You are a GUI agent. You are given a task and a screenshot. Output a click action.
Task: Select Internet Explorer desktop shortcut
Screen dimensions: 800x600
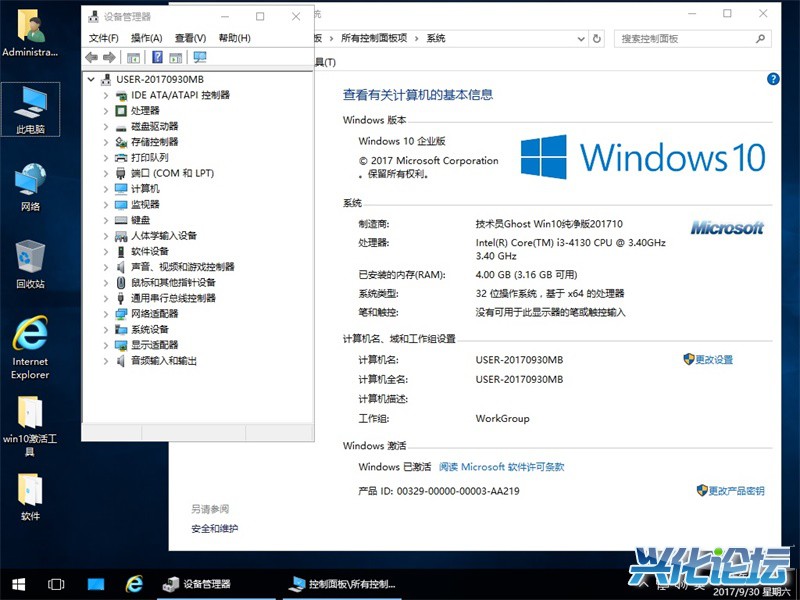point(30,347)
